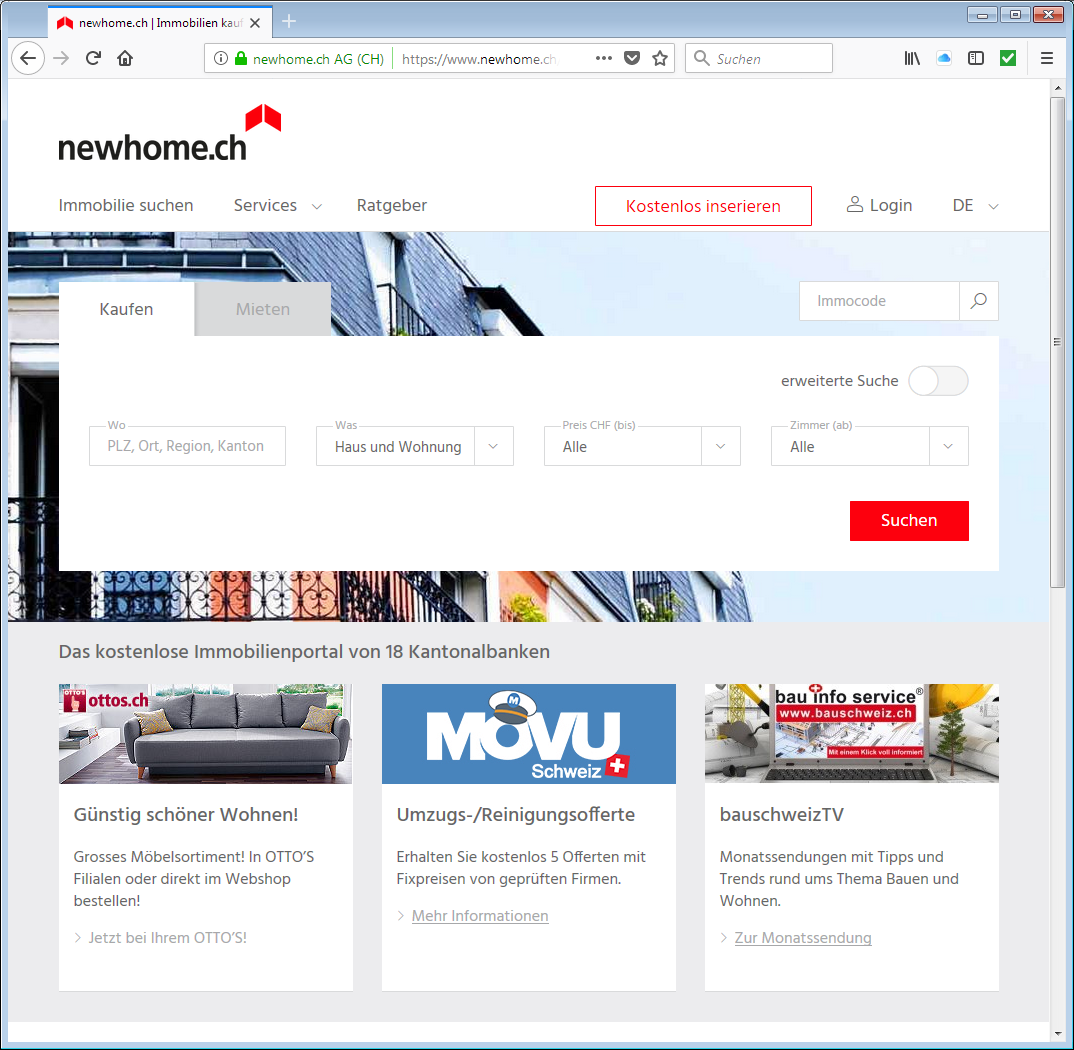Click the Immocode search magnifier icon

(978, 301)
